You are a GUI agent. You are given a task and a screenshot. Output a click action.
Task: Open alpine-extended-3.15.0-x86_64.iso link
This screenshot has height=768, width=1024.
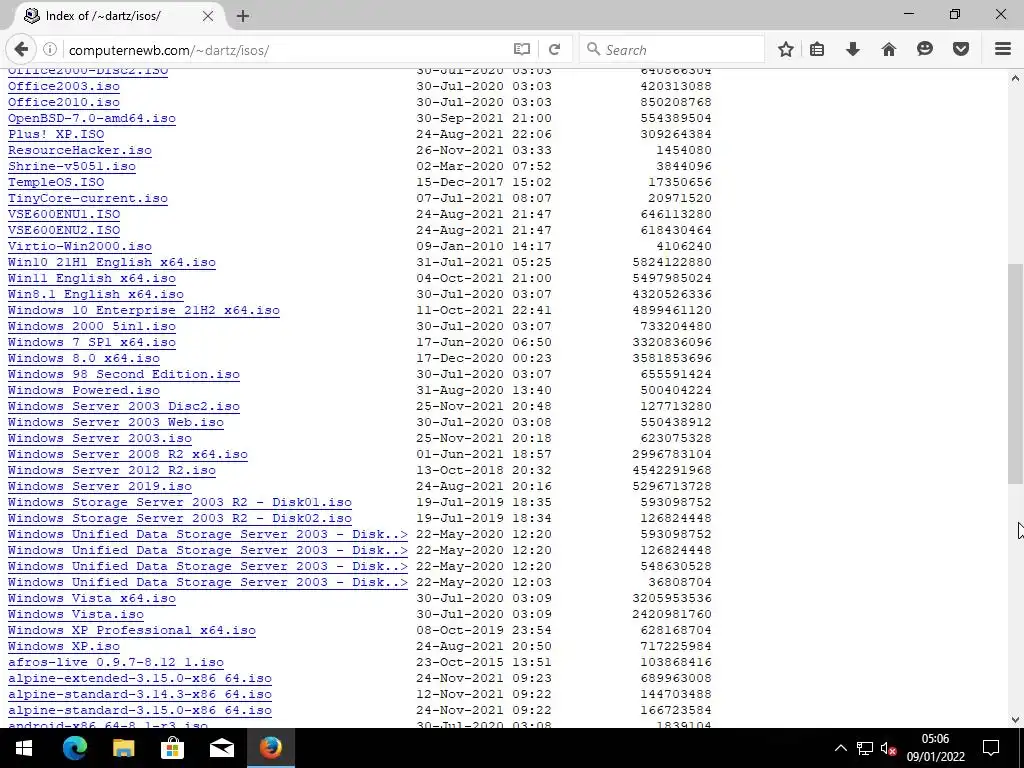coord(140,679)
